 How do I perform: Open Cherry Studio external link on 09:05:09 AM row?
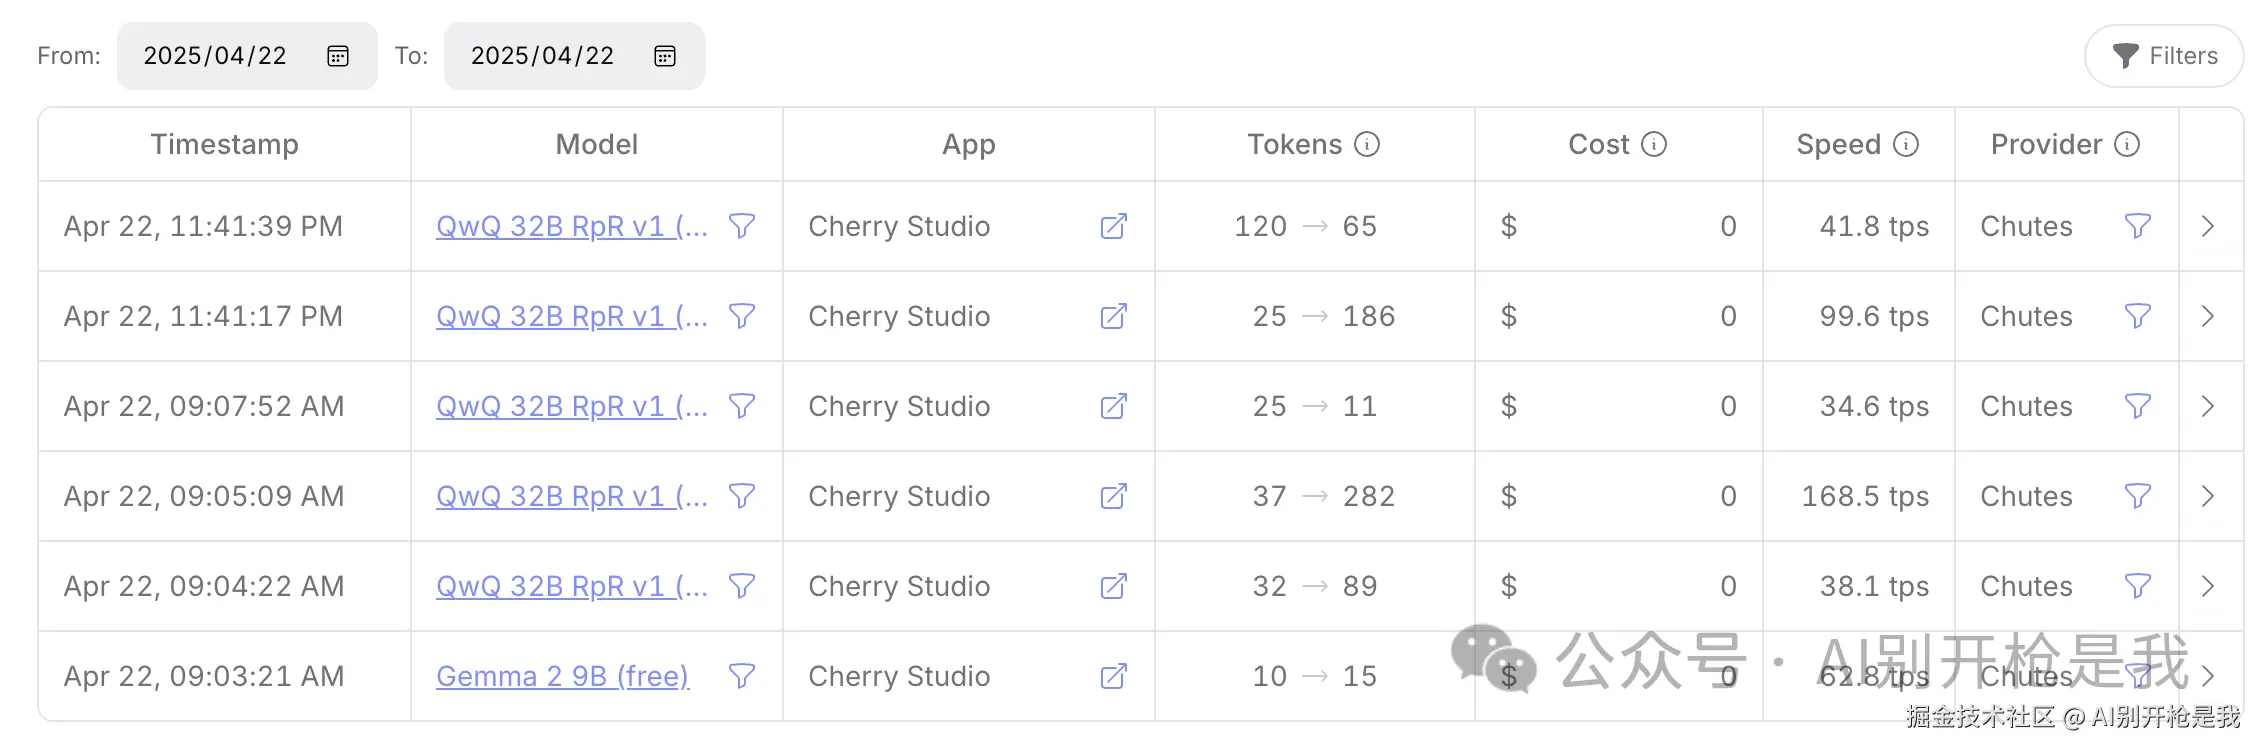point(1113,497)
